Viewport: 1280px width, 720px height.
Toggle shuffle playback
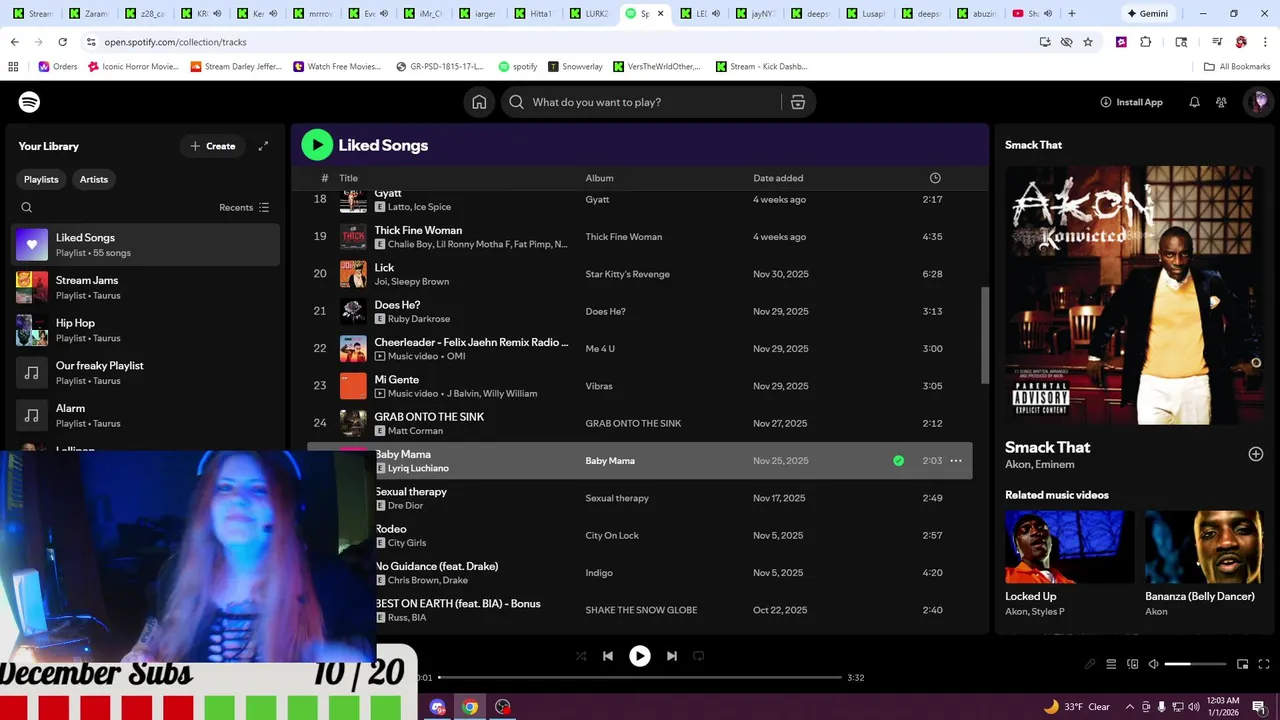click(581, 656)
